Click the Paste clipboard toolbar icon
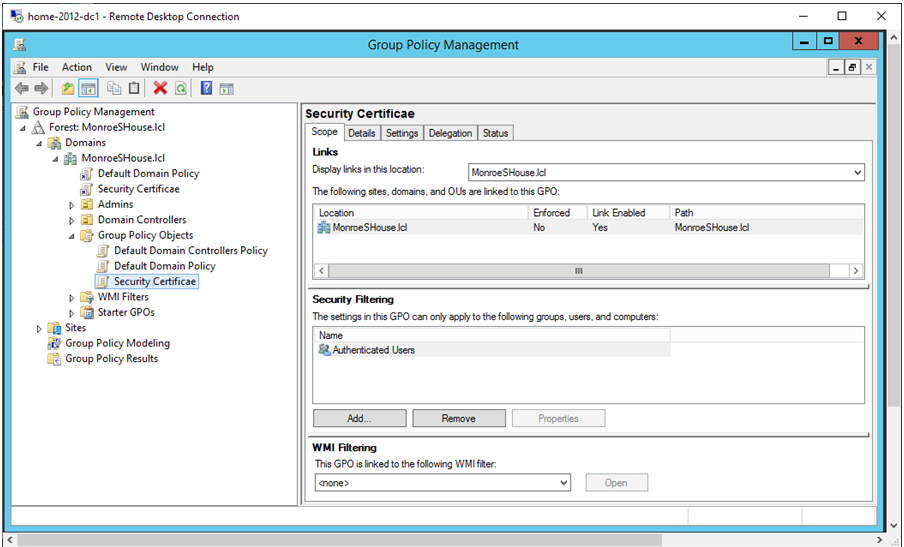 [134, 88]
